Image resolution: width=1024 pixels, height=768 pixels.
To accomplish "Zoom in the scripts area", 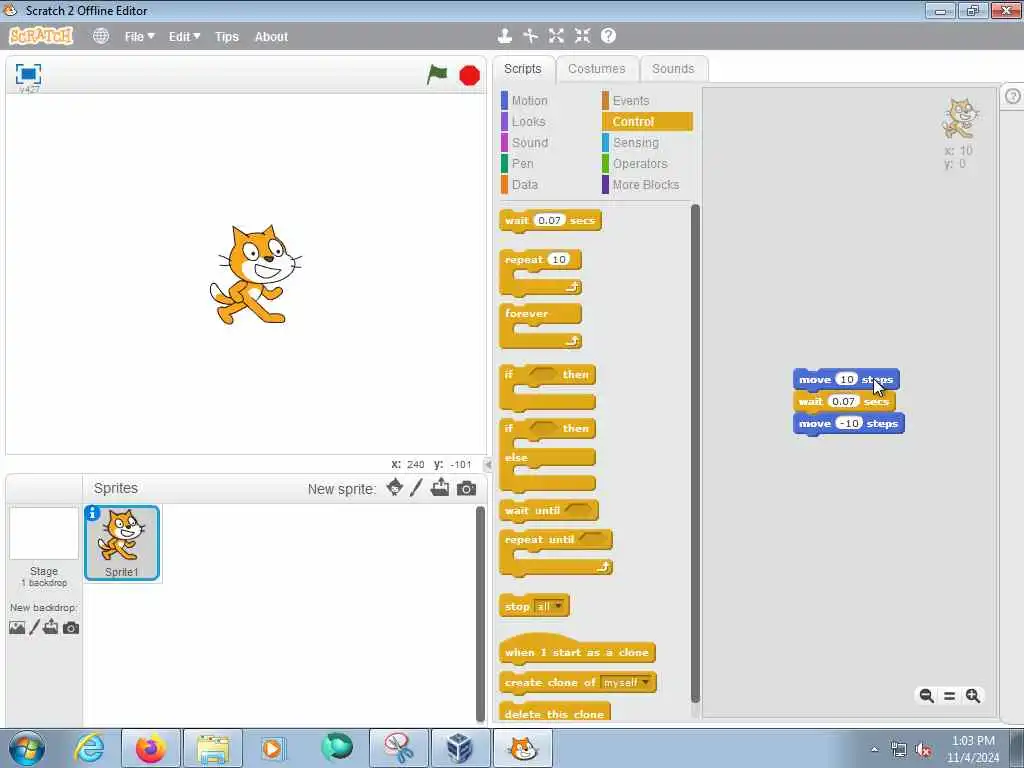I will 973,696.
